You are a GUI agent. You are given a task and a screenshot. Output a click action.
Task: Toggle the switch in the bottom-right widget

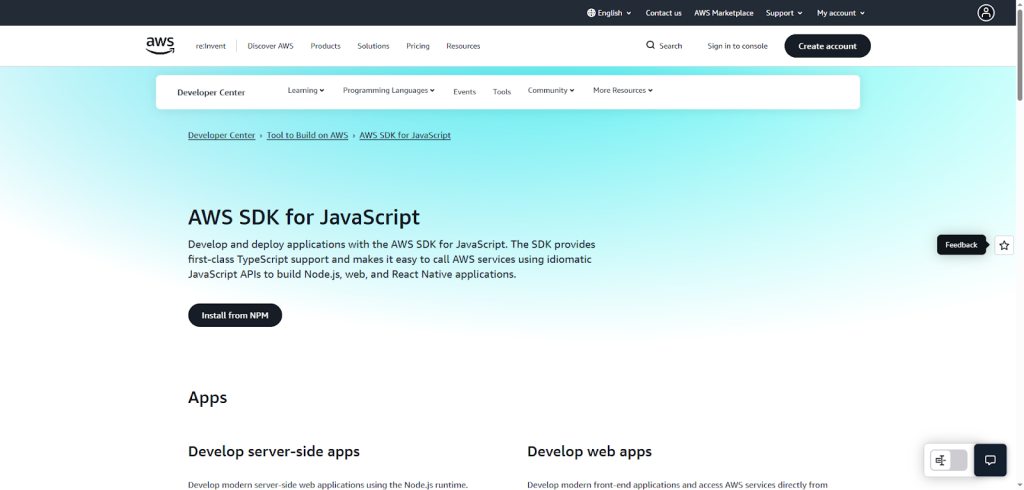tap(948, 460)
